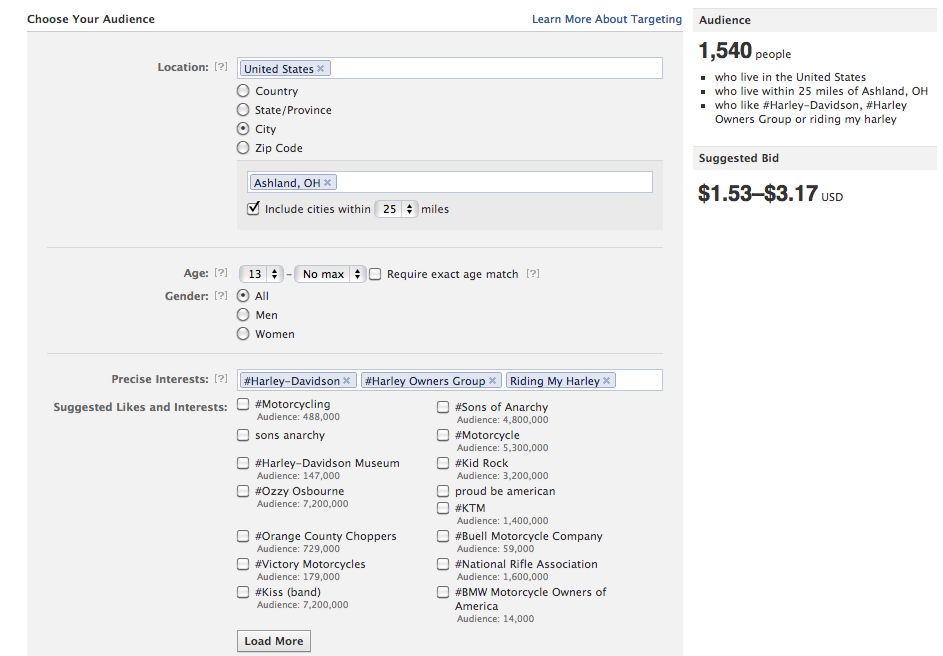Select the Zip Code radio option
Image resolution: width=943 pixels, height=656 pixels.
tap(243, 147)
